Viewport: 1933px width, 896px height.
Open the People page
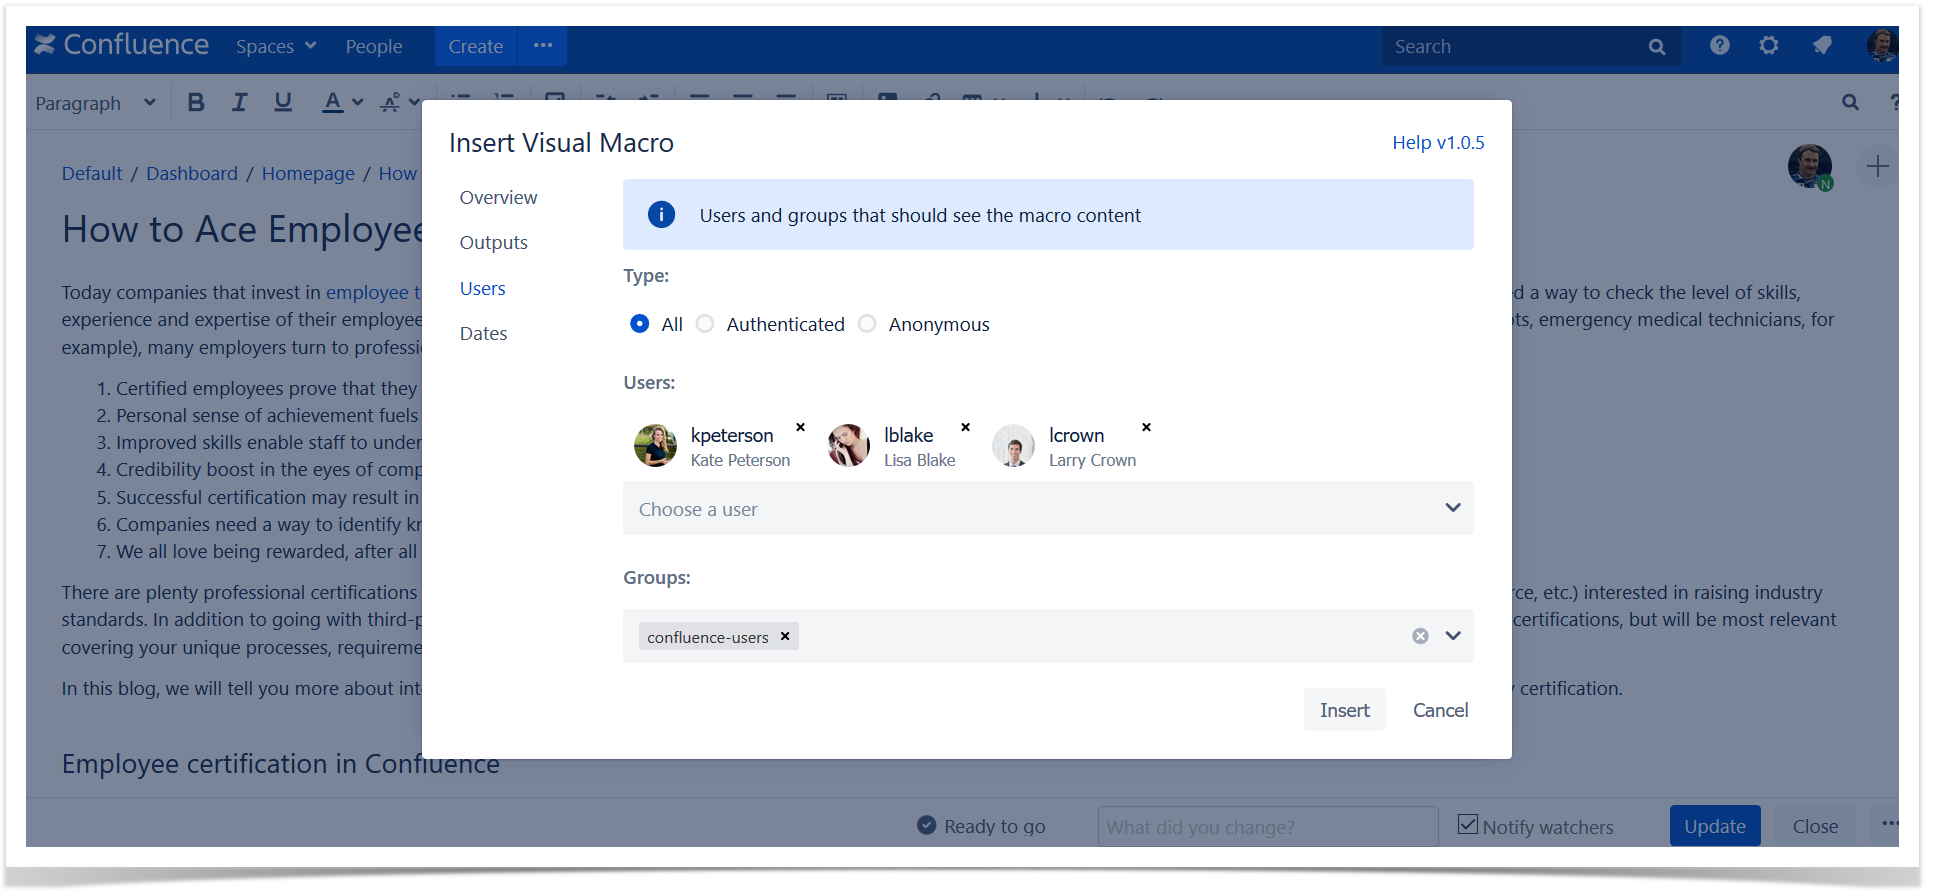374,46
